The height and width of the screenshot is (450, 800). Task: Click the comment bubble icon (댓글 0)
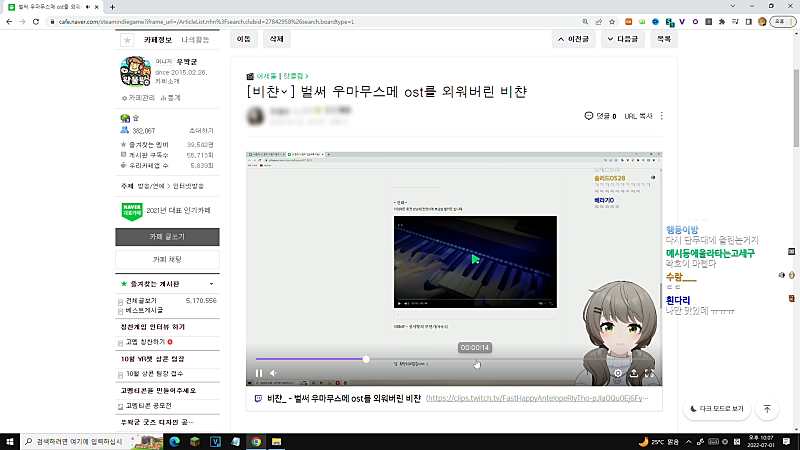click(588, 116)
